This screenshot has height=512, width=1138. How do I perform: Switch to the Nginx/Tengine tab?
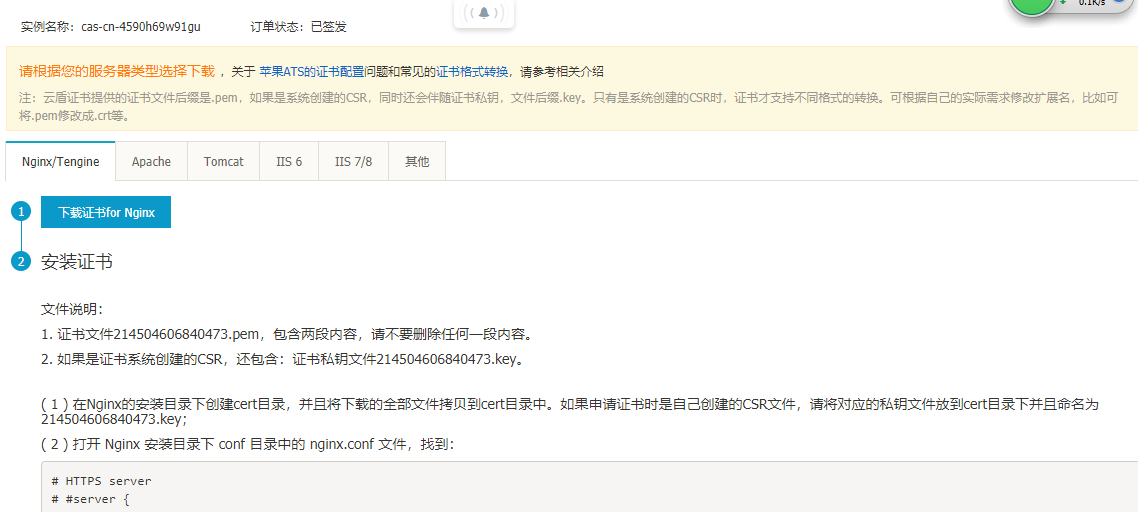tap(61, 161)
